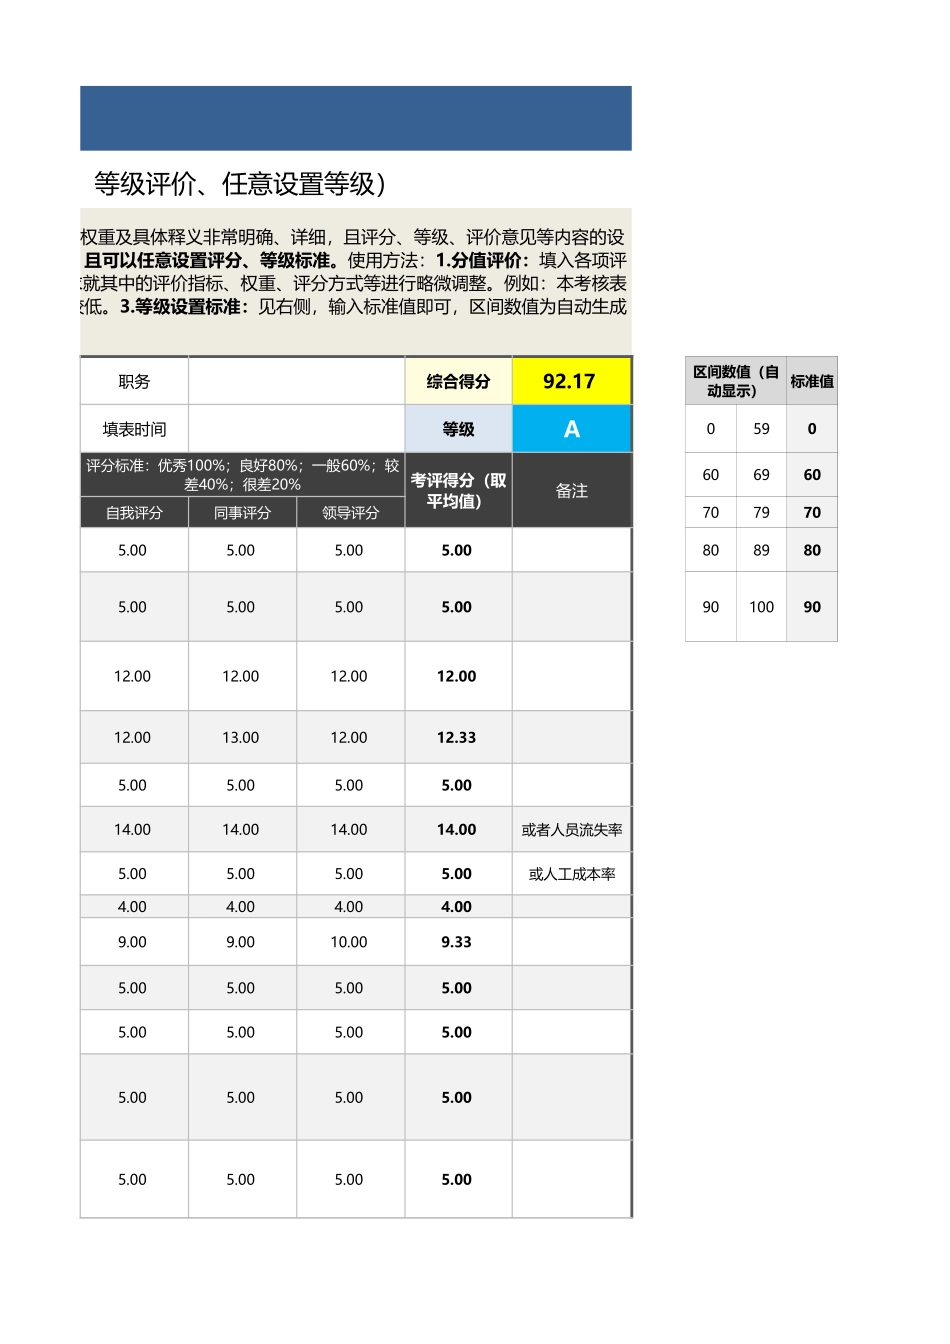
Task: Select the 备注 header cell
Action: tap(571, 489)
